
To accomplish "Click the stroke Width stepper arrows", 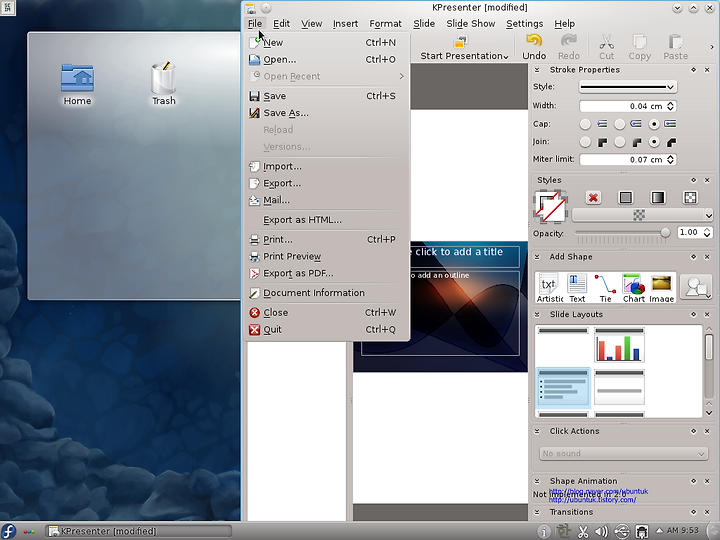I will point(671,106).
